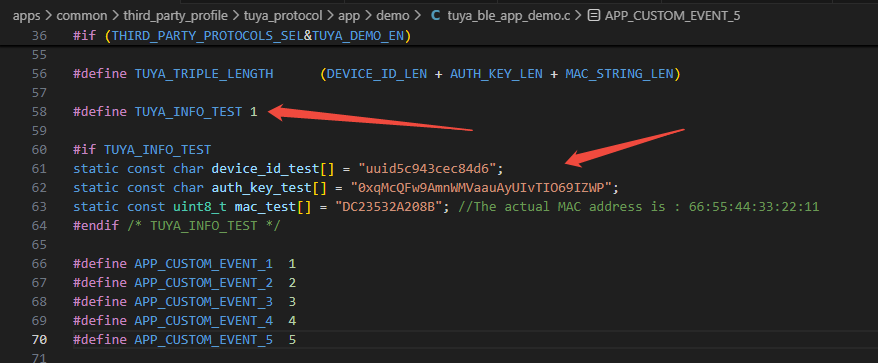Click the C file type icon in breadcrumb

tap(435, 16)
